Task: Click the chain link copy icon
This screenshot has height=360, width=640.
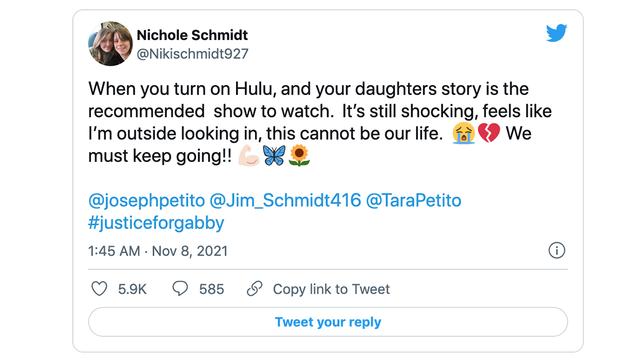Action: (x=255, y=289)
